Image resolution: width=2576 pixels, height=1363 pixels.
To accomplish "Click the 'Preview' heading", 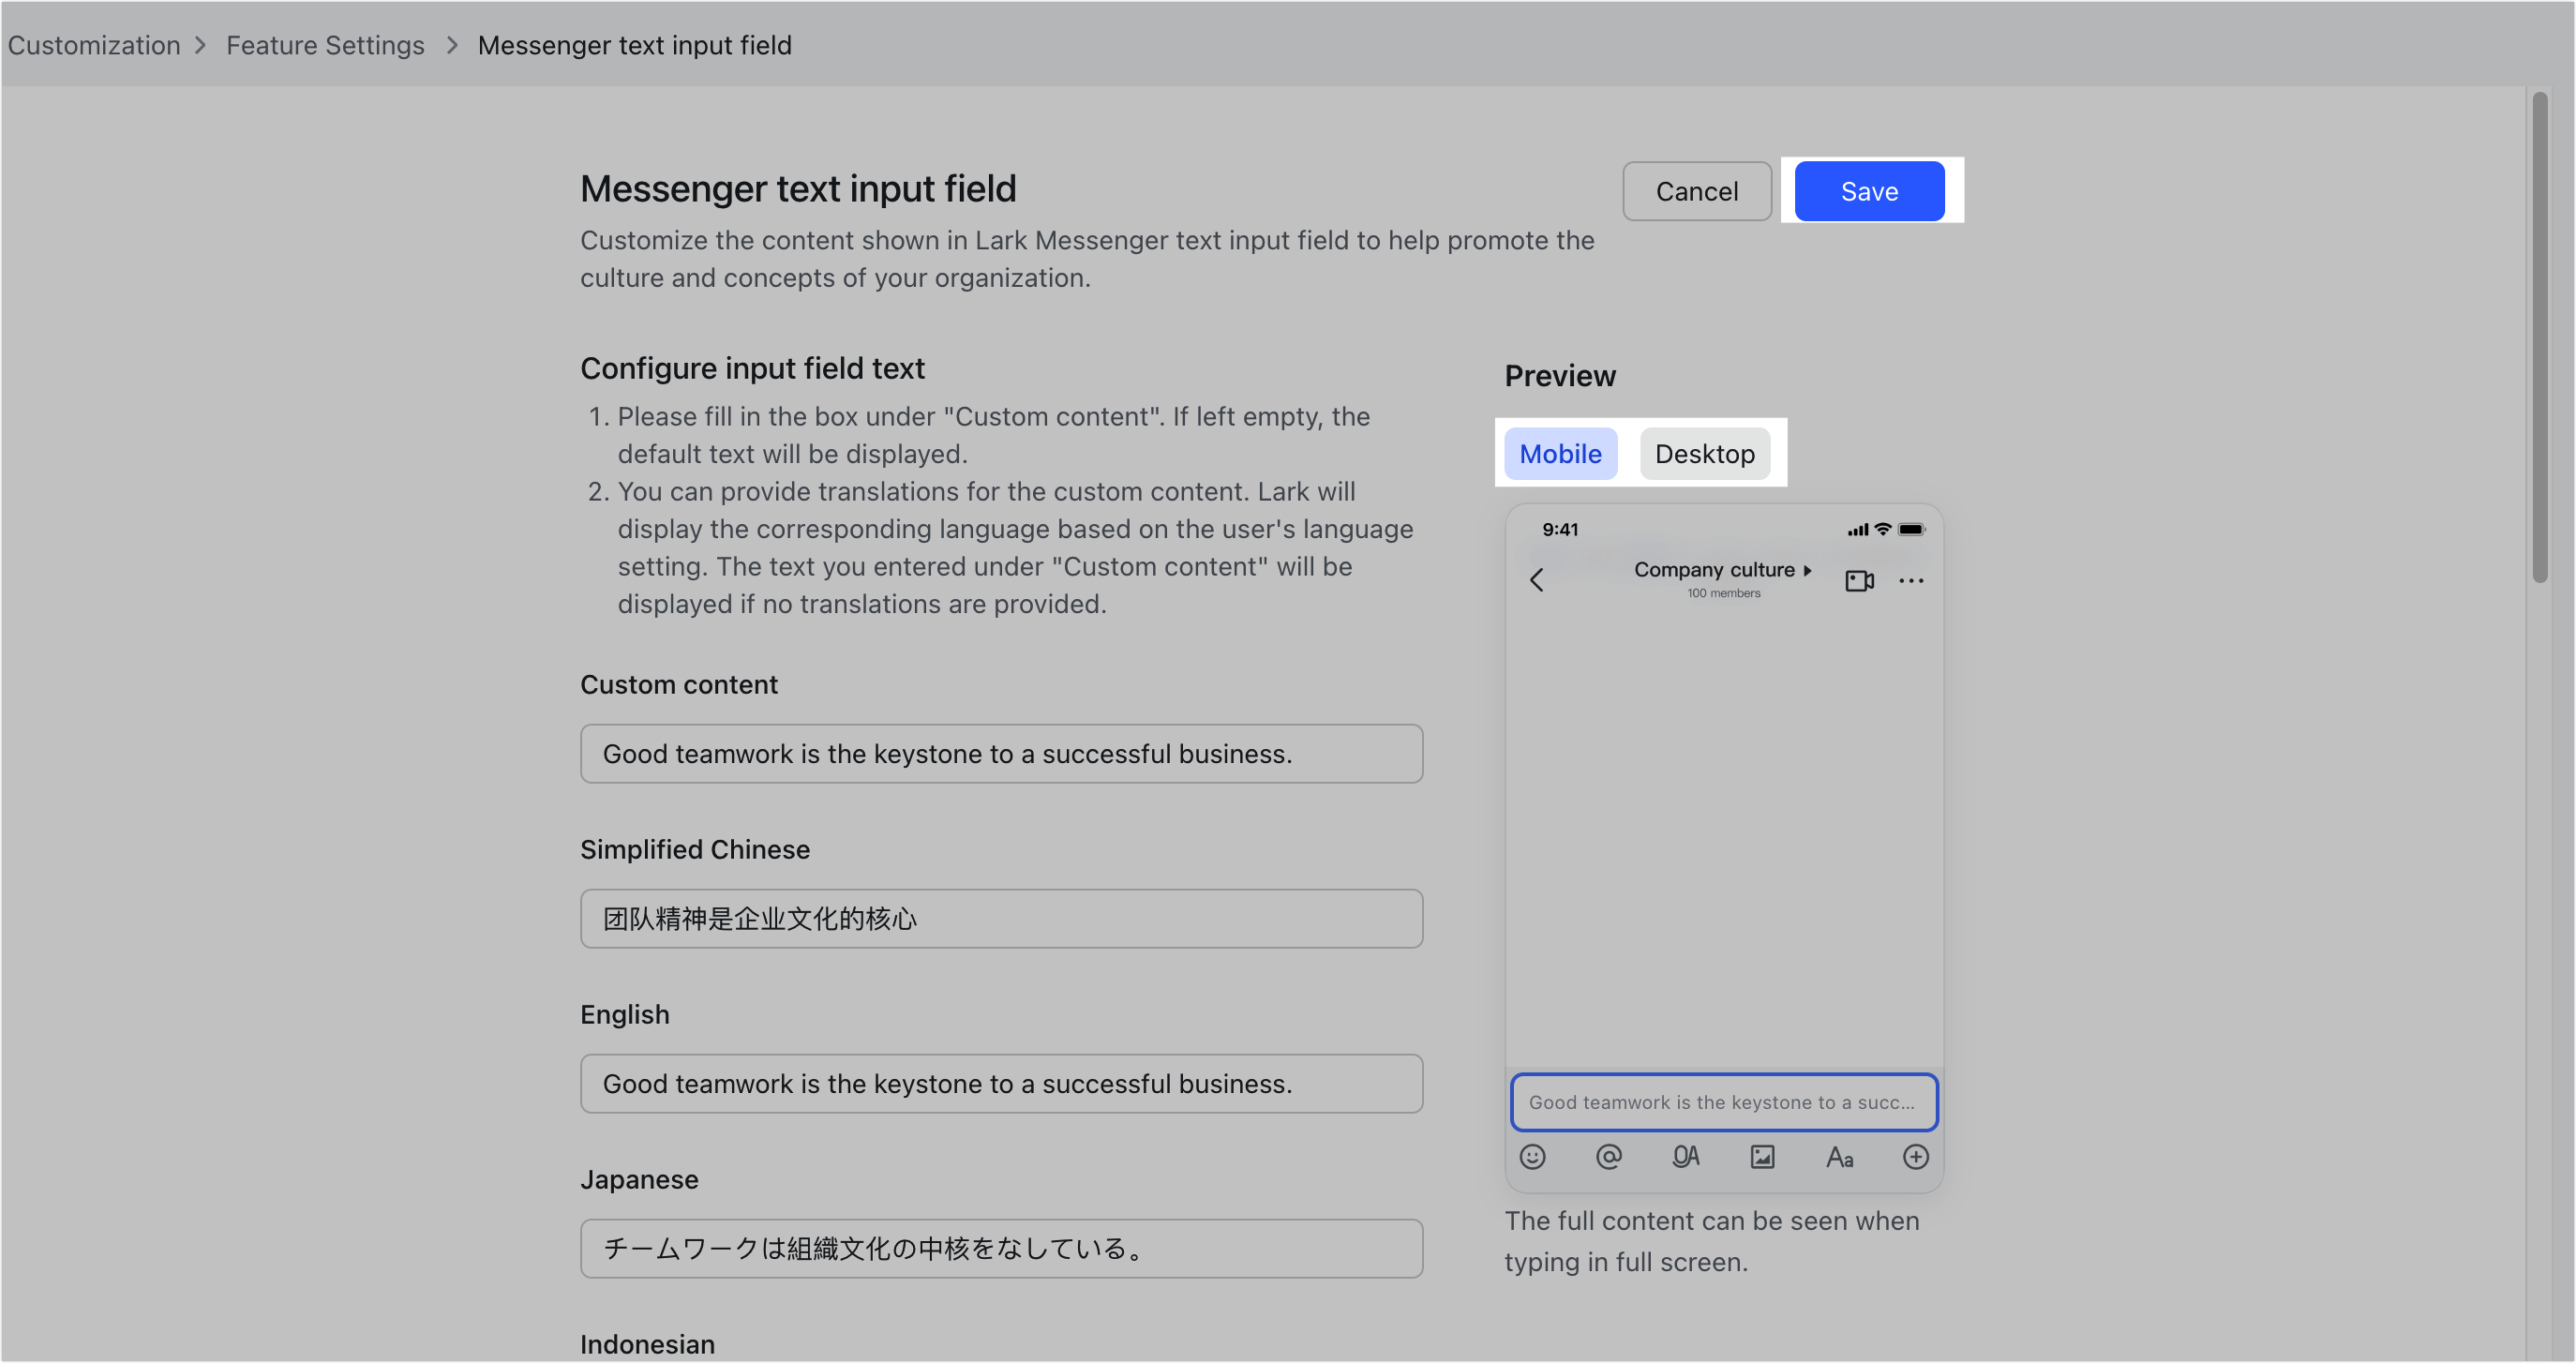I will click(x=1560, y=376).
